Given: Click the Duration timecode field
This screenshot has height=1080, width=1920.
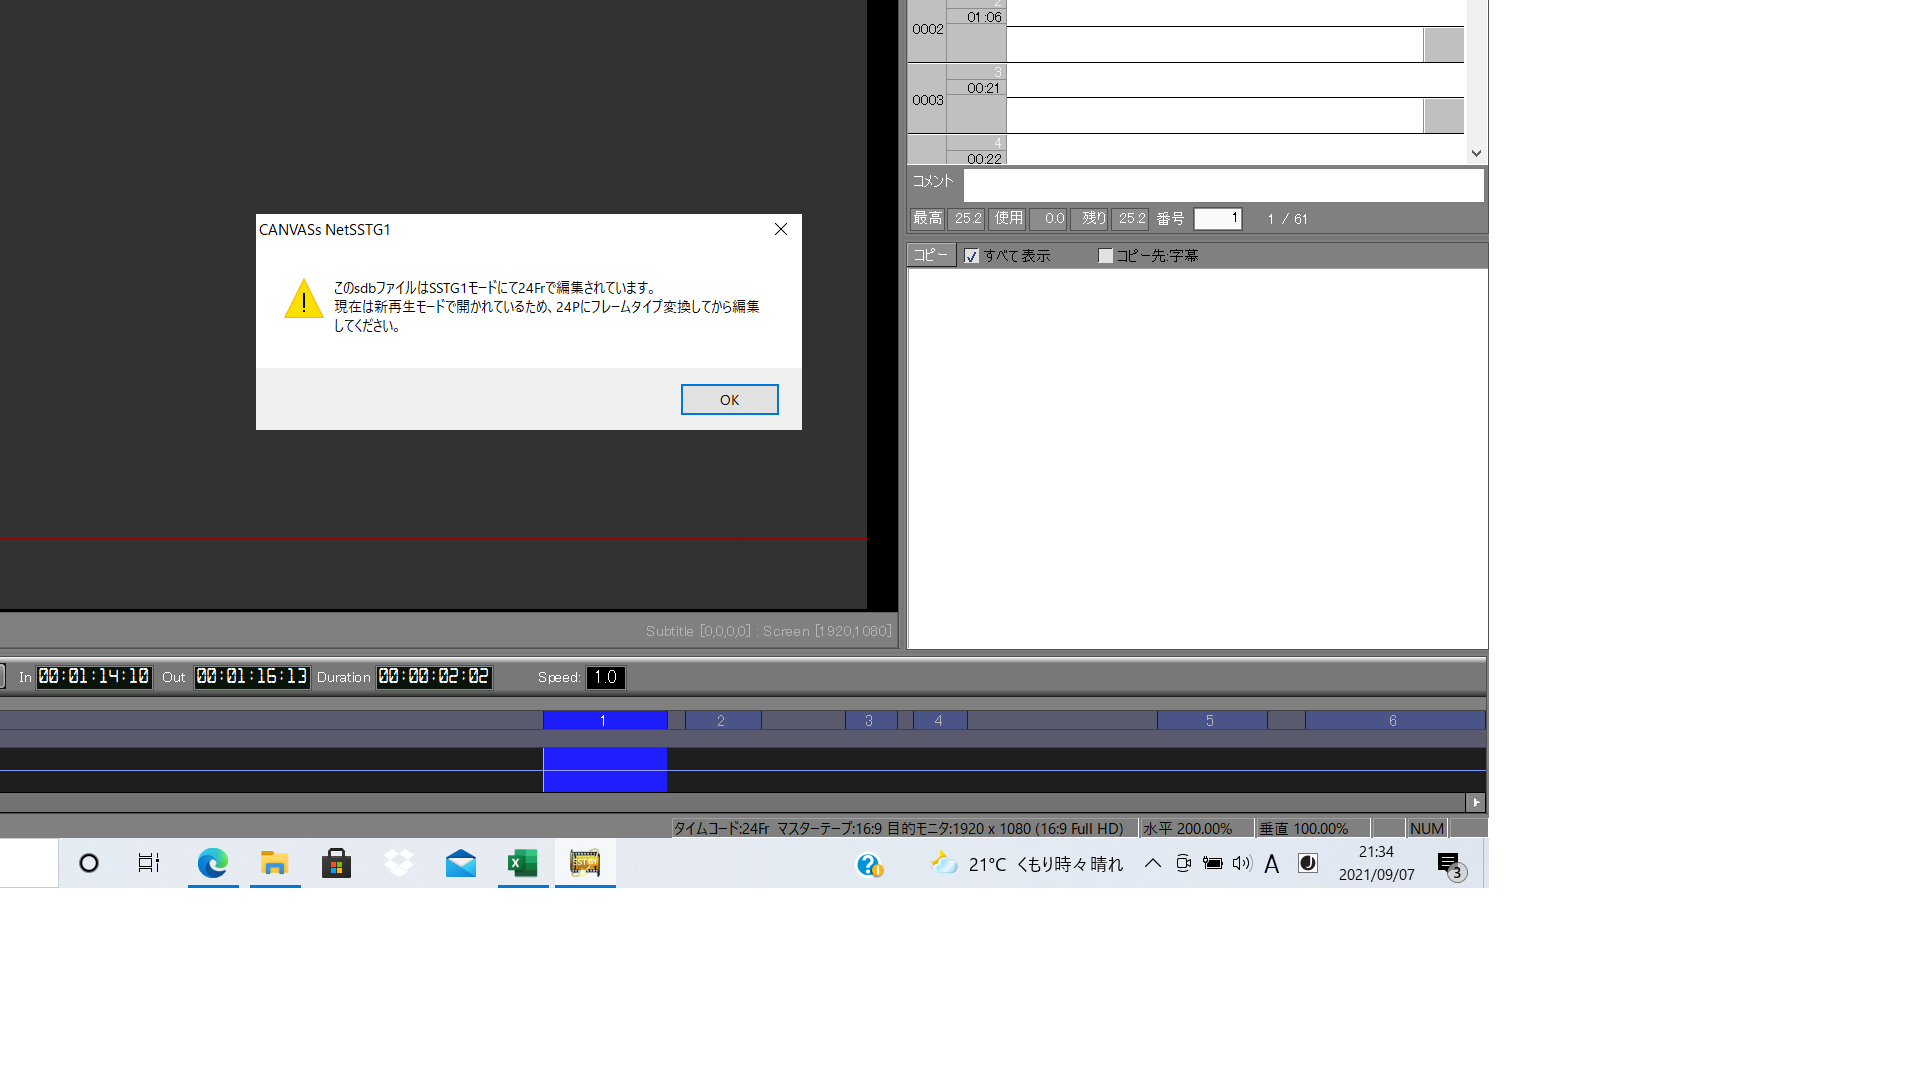Looking at the screenshot, I should 434,678.
